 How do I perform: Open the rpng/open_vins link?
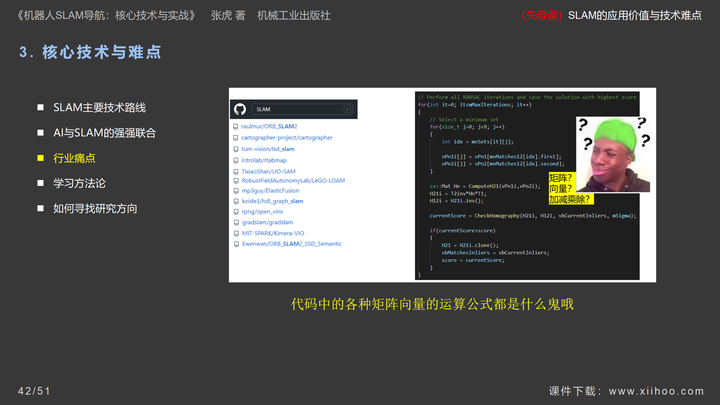(x=263, y=212)
